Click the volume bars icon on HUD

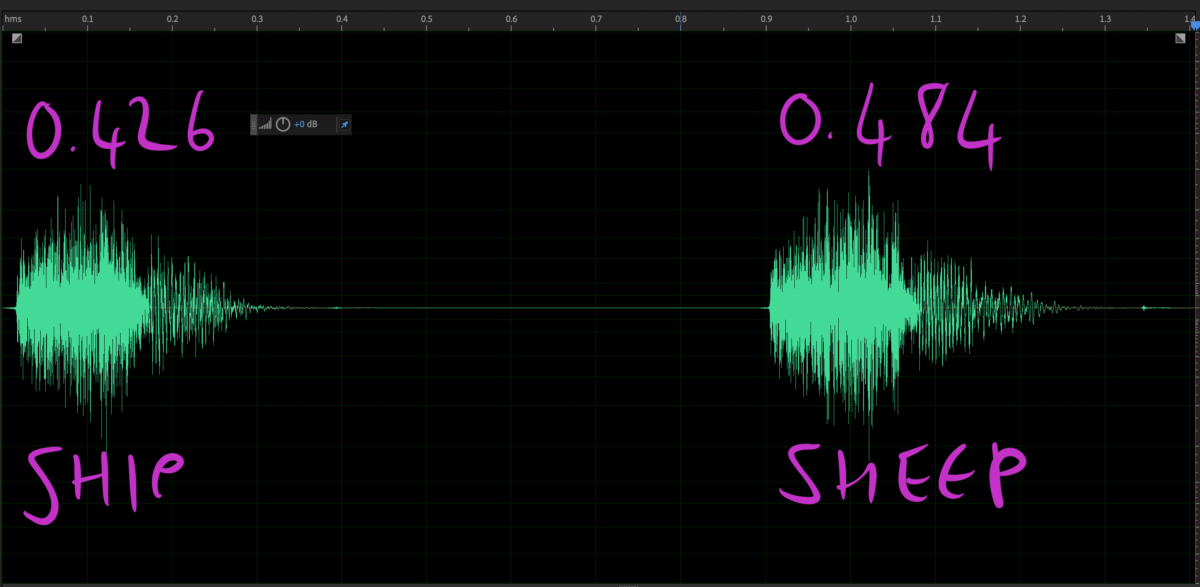point(265,124)
